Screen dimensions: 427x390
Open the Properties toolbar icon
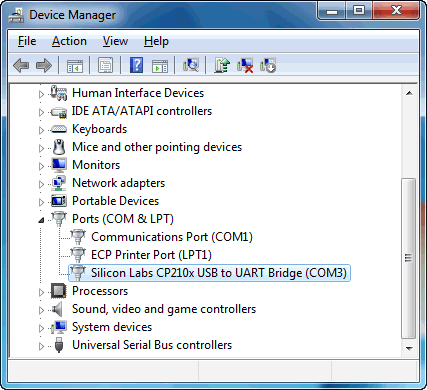coord(106,65)
